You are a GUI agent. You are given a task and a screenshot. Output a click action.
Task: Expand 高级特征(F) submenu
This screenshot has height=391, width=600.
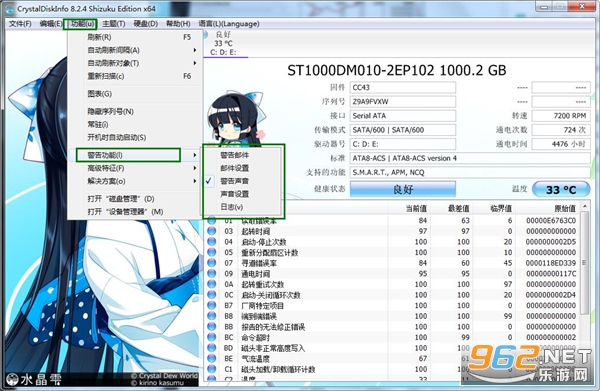point(134,168)
